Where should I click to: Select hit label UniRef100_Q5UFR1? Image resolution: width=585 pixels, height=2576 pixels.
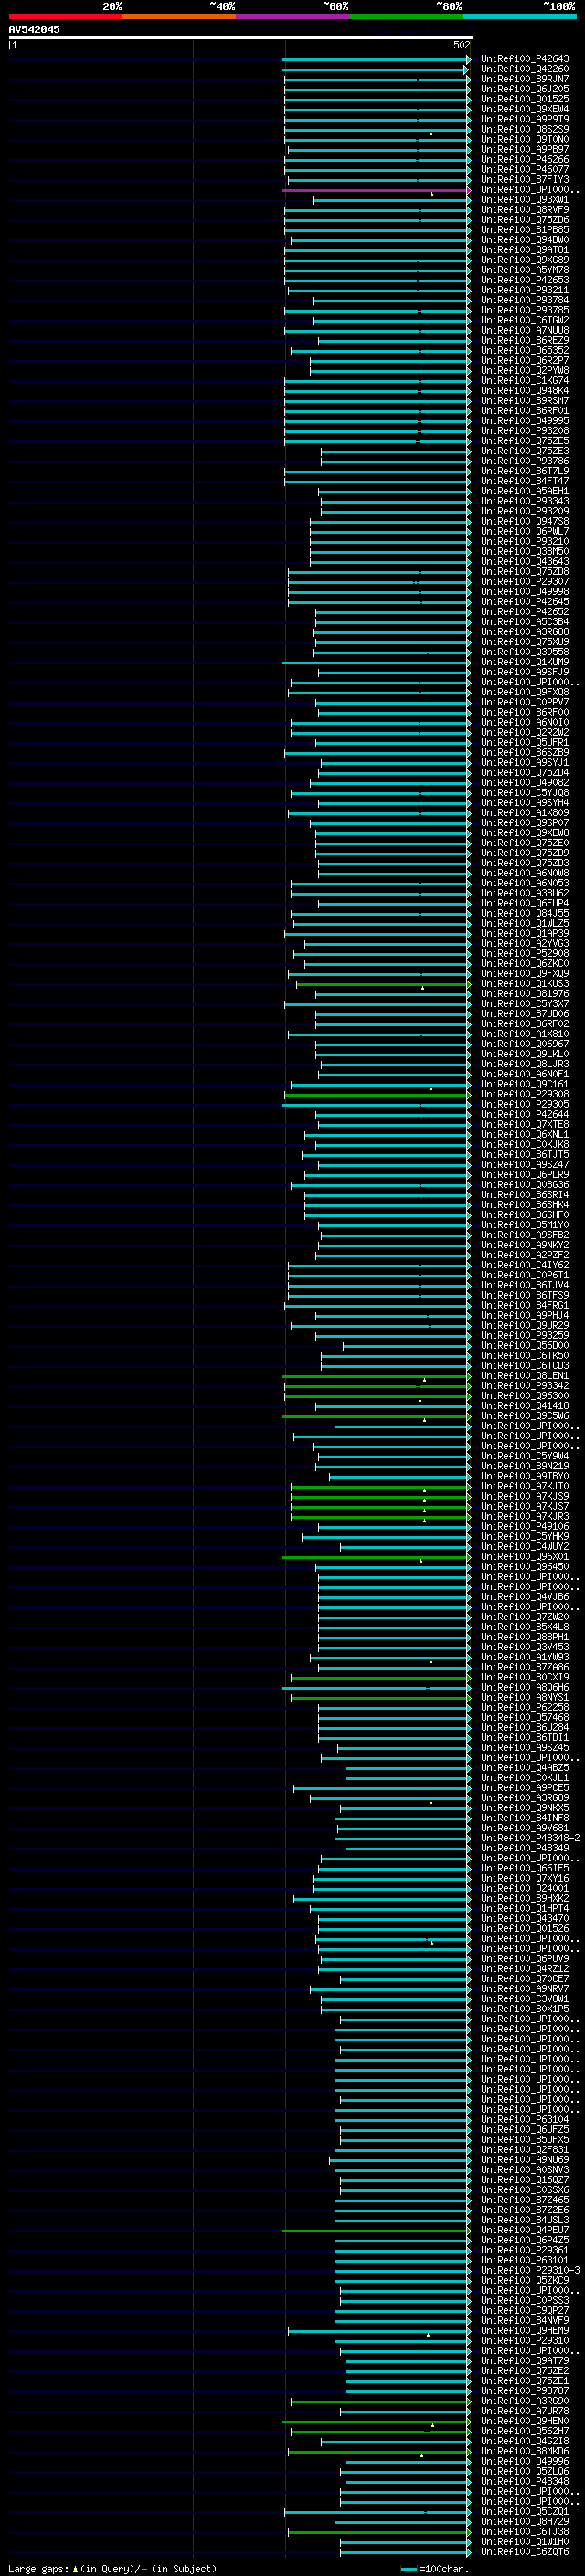[525, 742]
